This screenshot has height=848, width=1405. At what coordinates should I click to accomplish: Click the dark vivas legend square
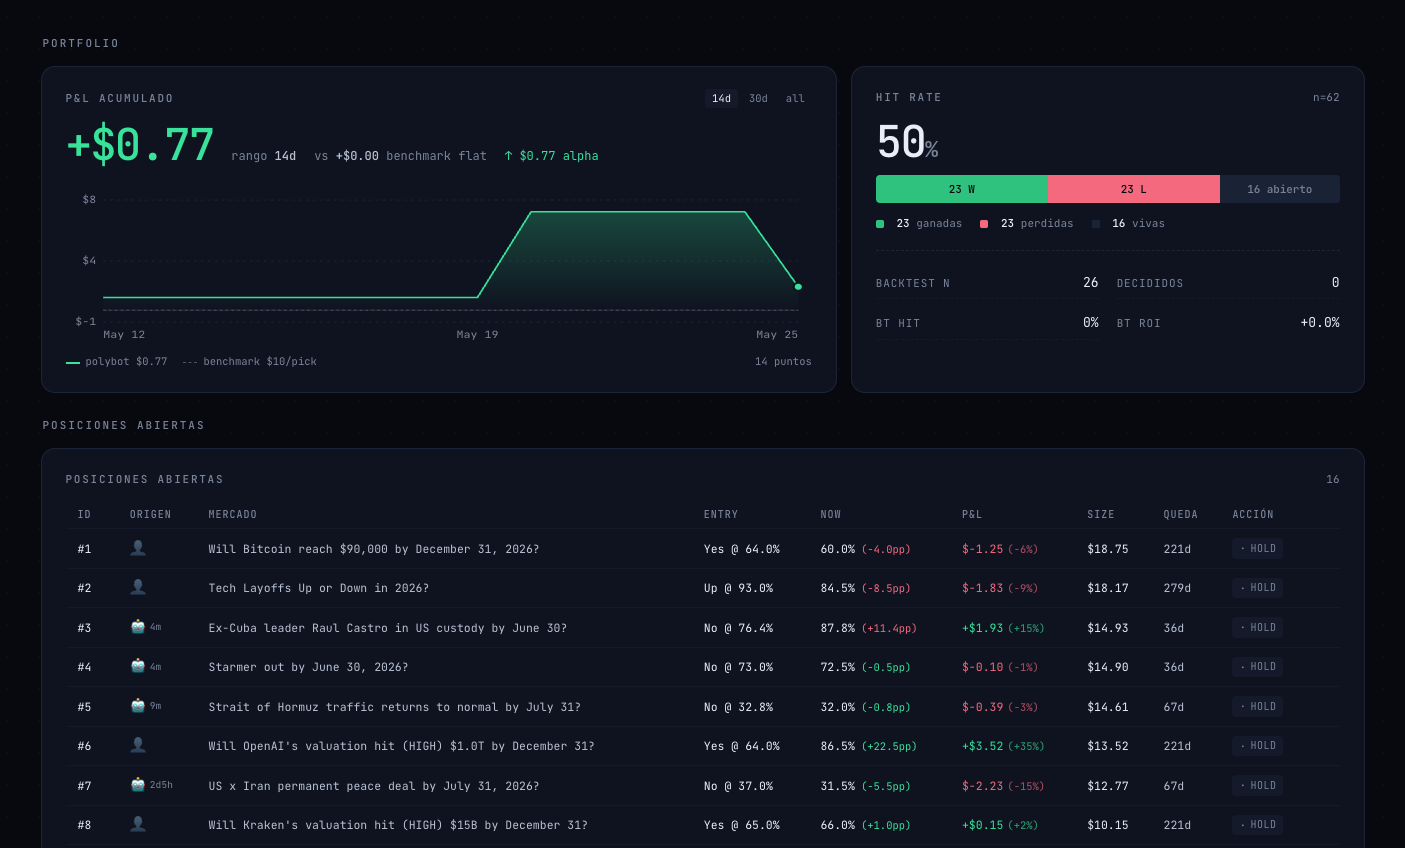1096,224
